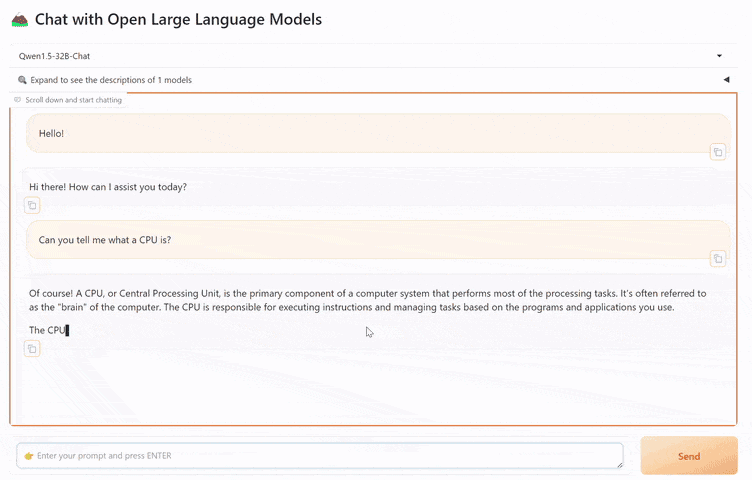Click the dropdown arrow for model selection
Image resolution: width=752 pixels, height=480 pixels.
[x=719, y=56]
